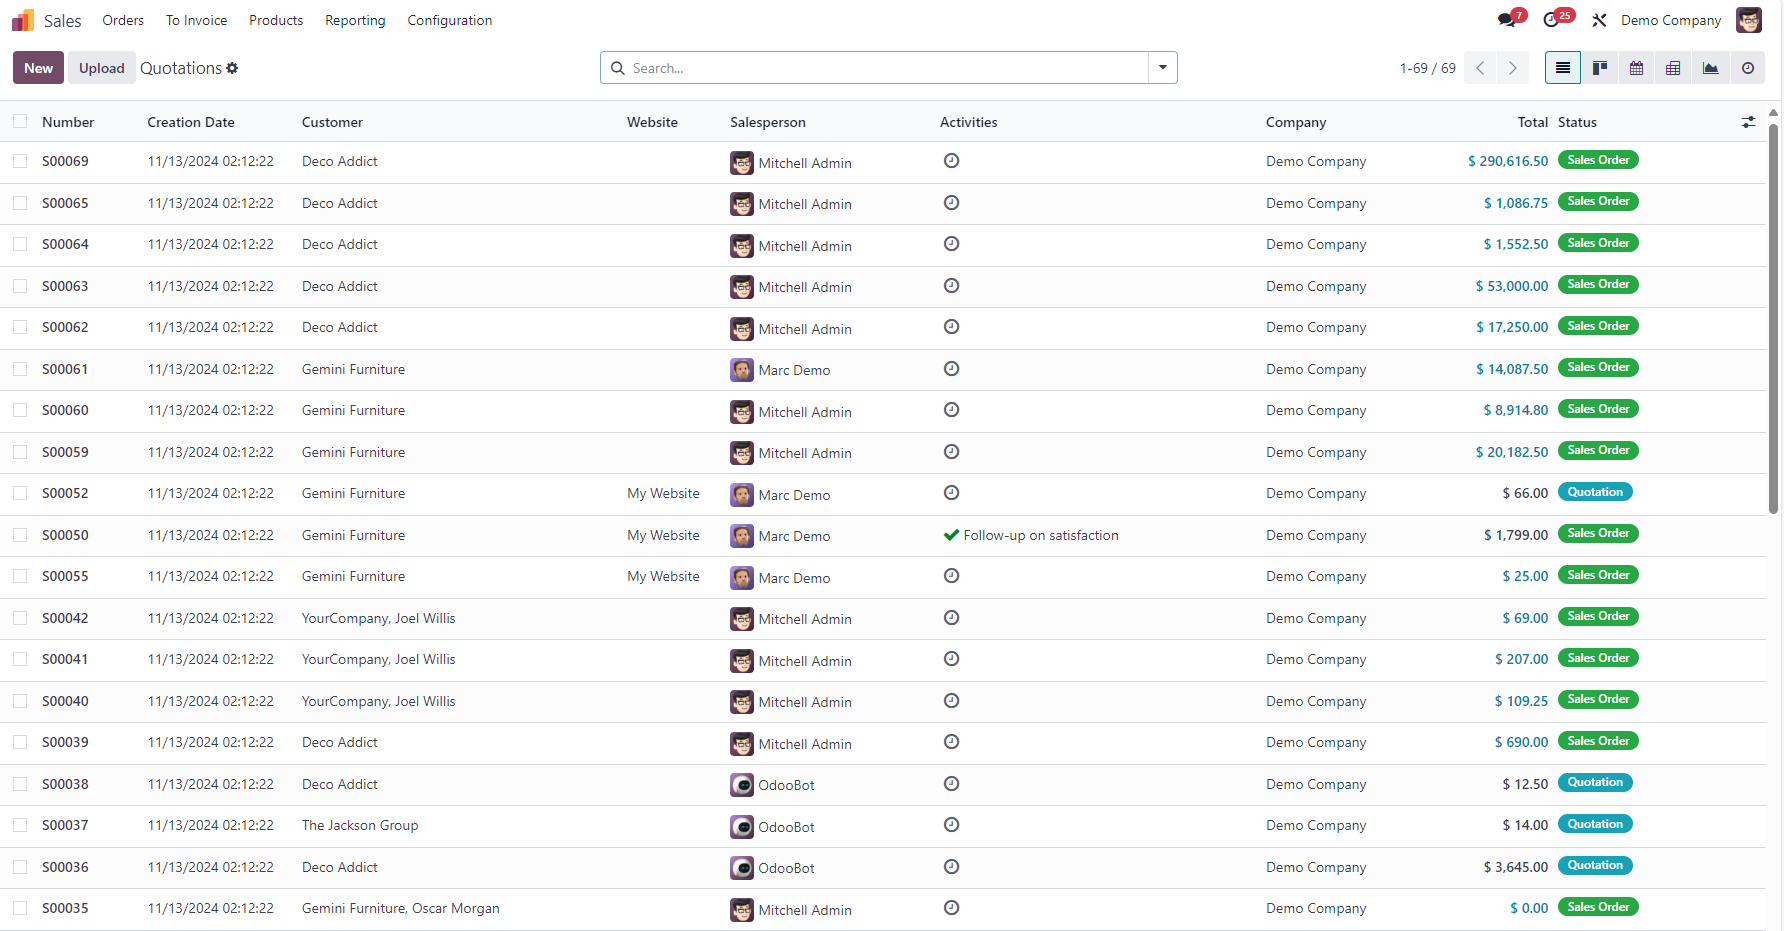Click My Website cell on S00055
This screenshot has width=1784, height=931.
coord(663,576)
